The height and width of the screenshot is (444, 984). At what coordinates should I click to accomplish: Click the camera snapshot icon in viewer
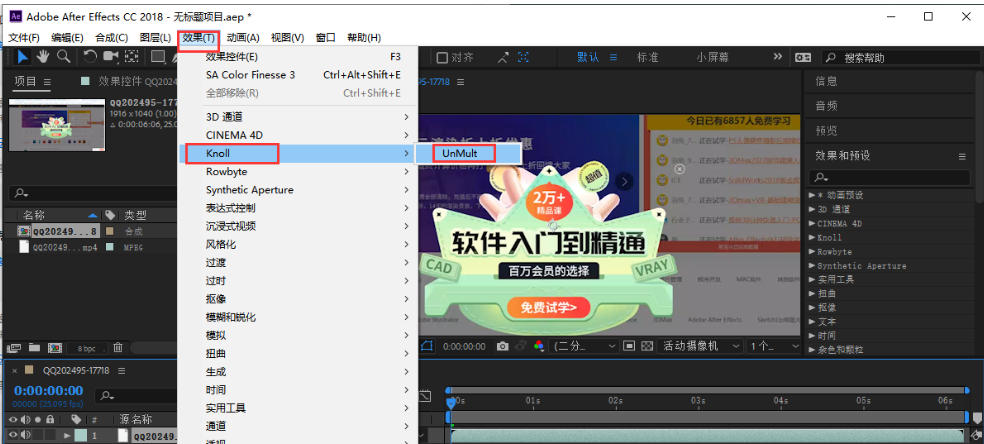coord(503,346)
